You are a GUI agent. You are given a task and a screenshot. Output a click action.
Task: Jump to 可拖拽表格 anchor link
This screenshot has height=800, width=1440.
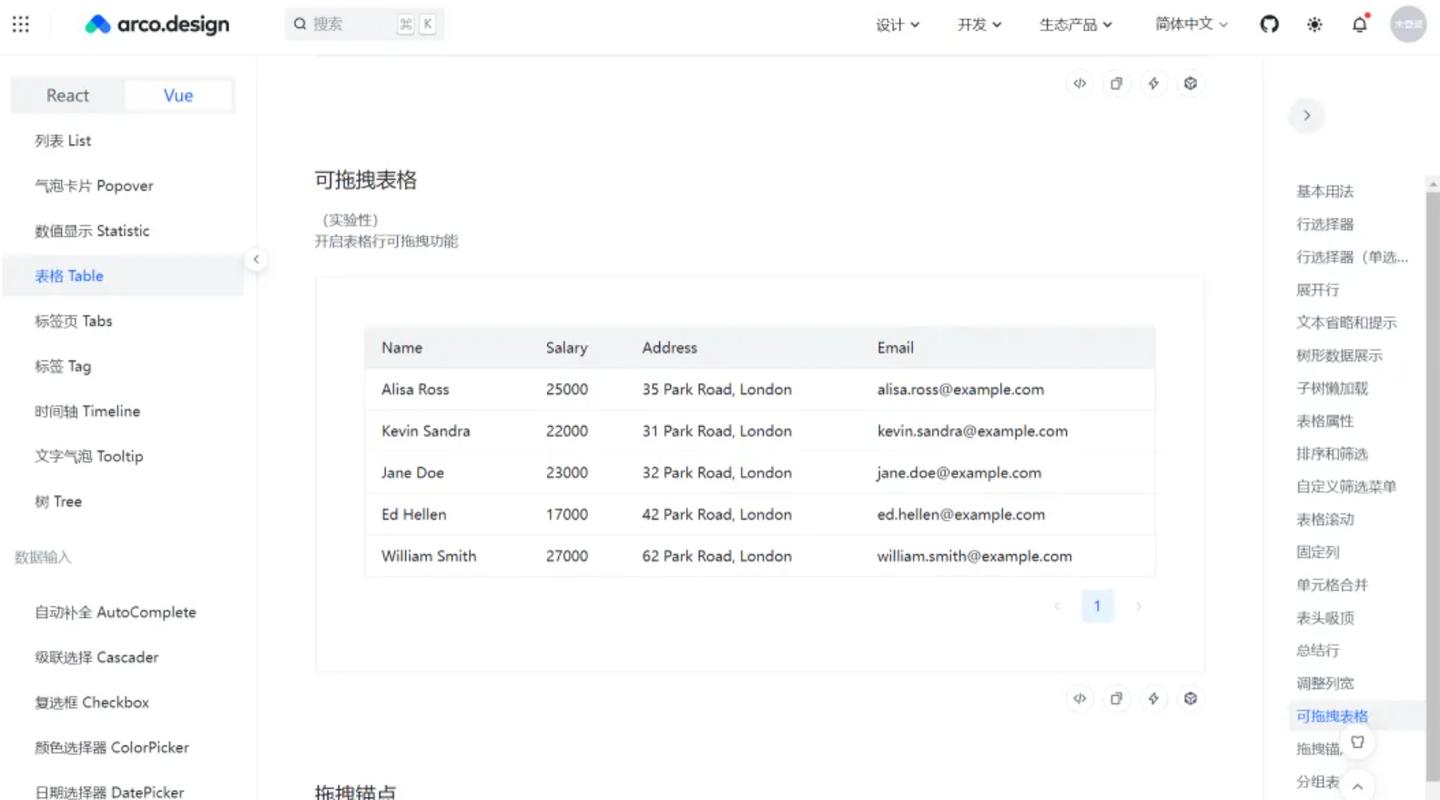pyautogui.click(x=1332, y=716)
